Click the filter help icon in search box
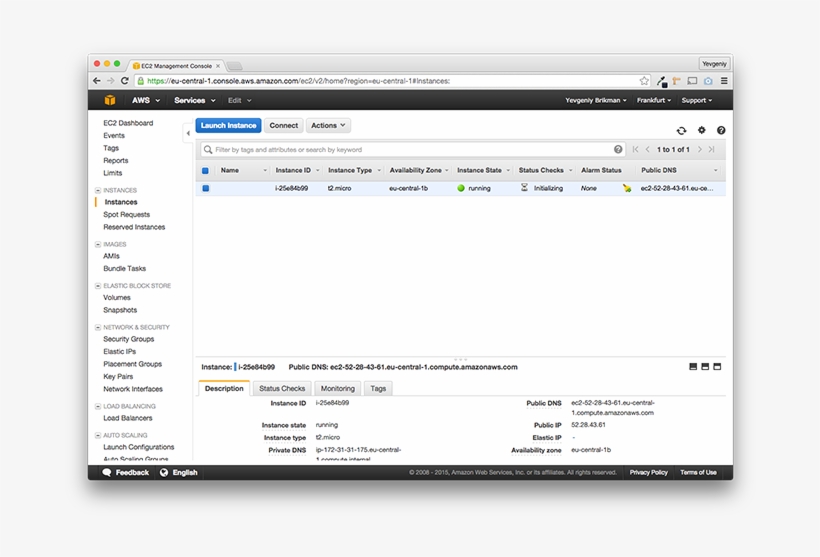The height and width of the screenshot is (557, 820). (x=618, y=150)
